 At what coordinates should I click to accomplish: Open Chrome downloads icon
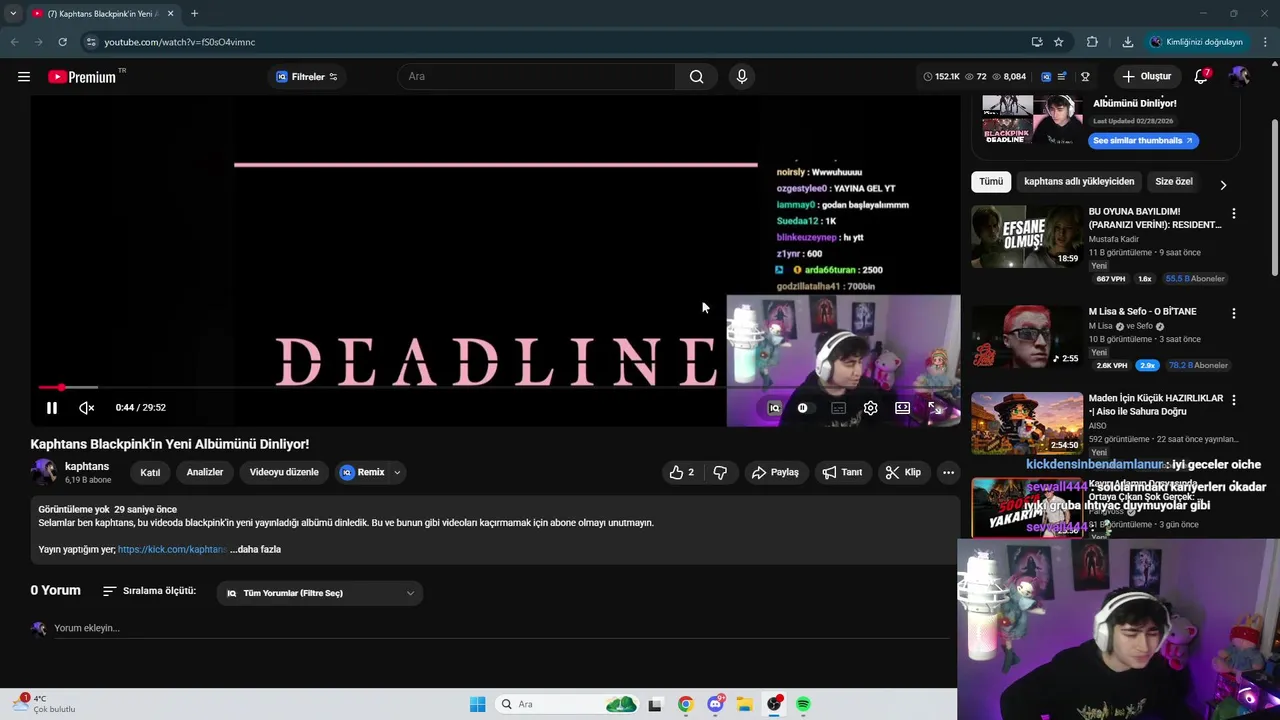coord(1128,42)
